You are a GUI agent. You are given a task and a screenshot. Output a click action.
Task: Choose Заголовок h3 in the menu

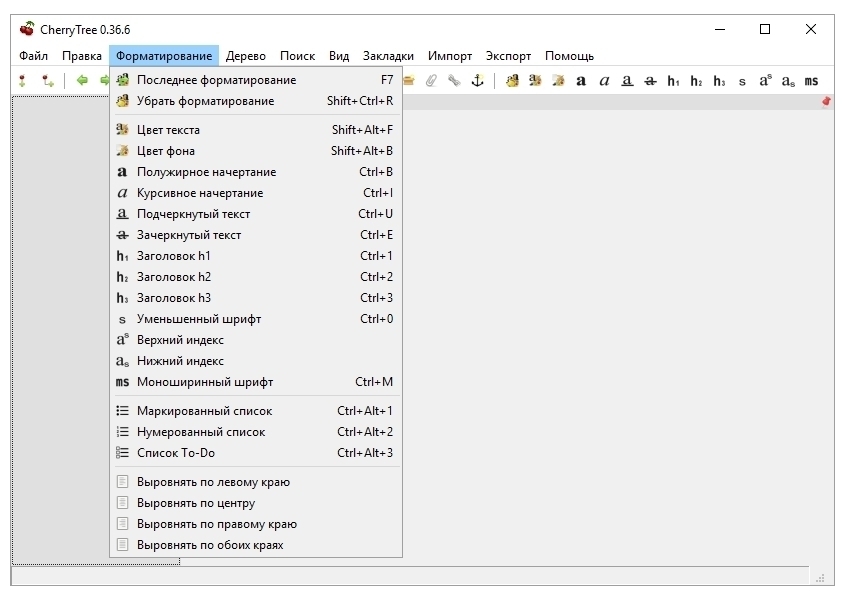click(x=255, y=298)
